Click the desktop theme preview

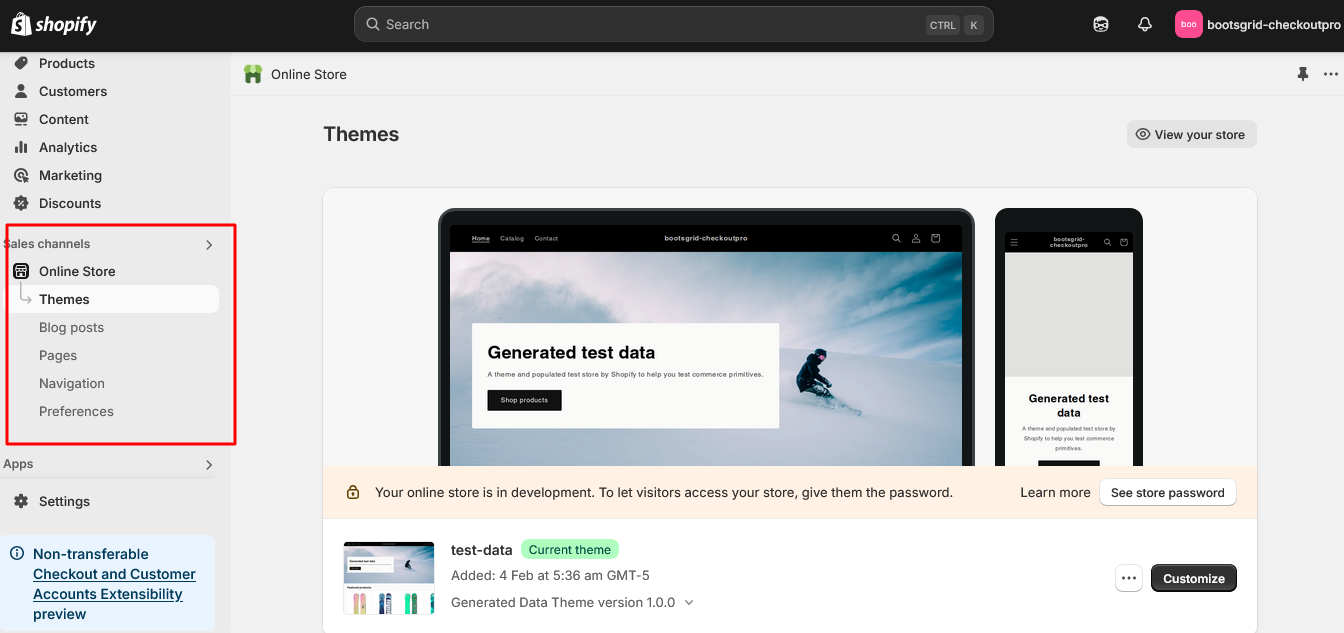click(706, 337)
